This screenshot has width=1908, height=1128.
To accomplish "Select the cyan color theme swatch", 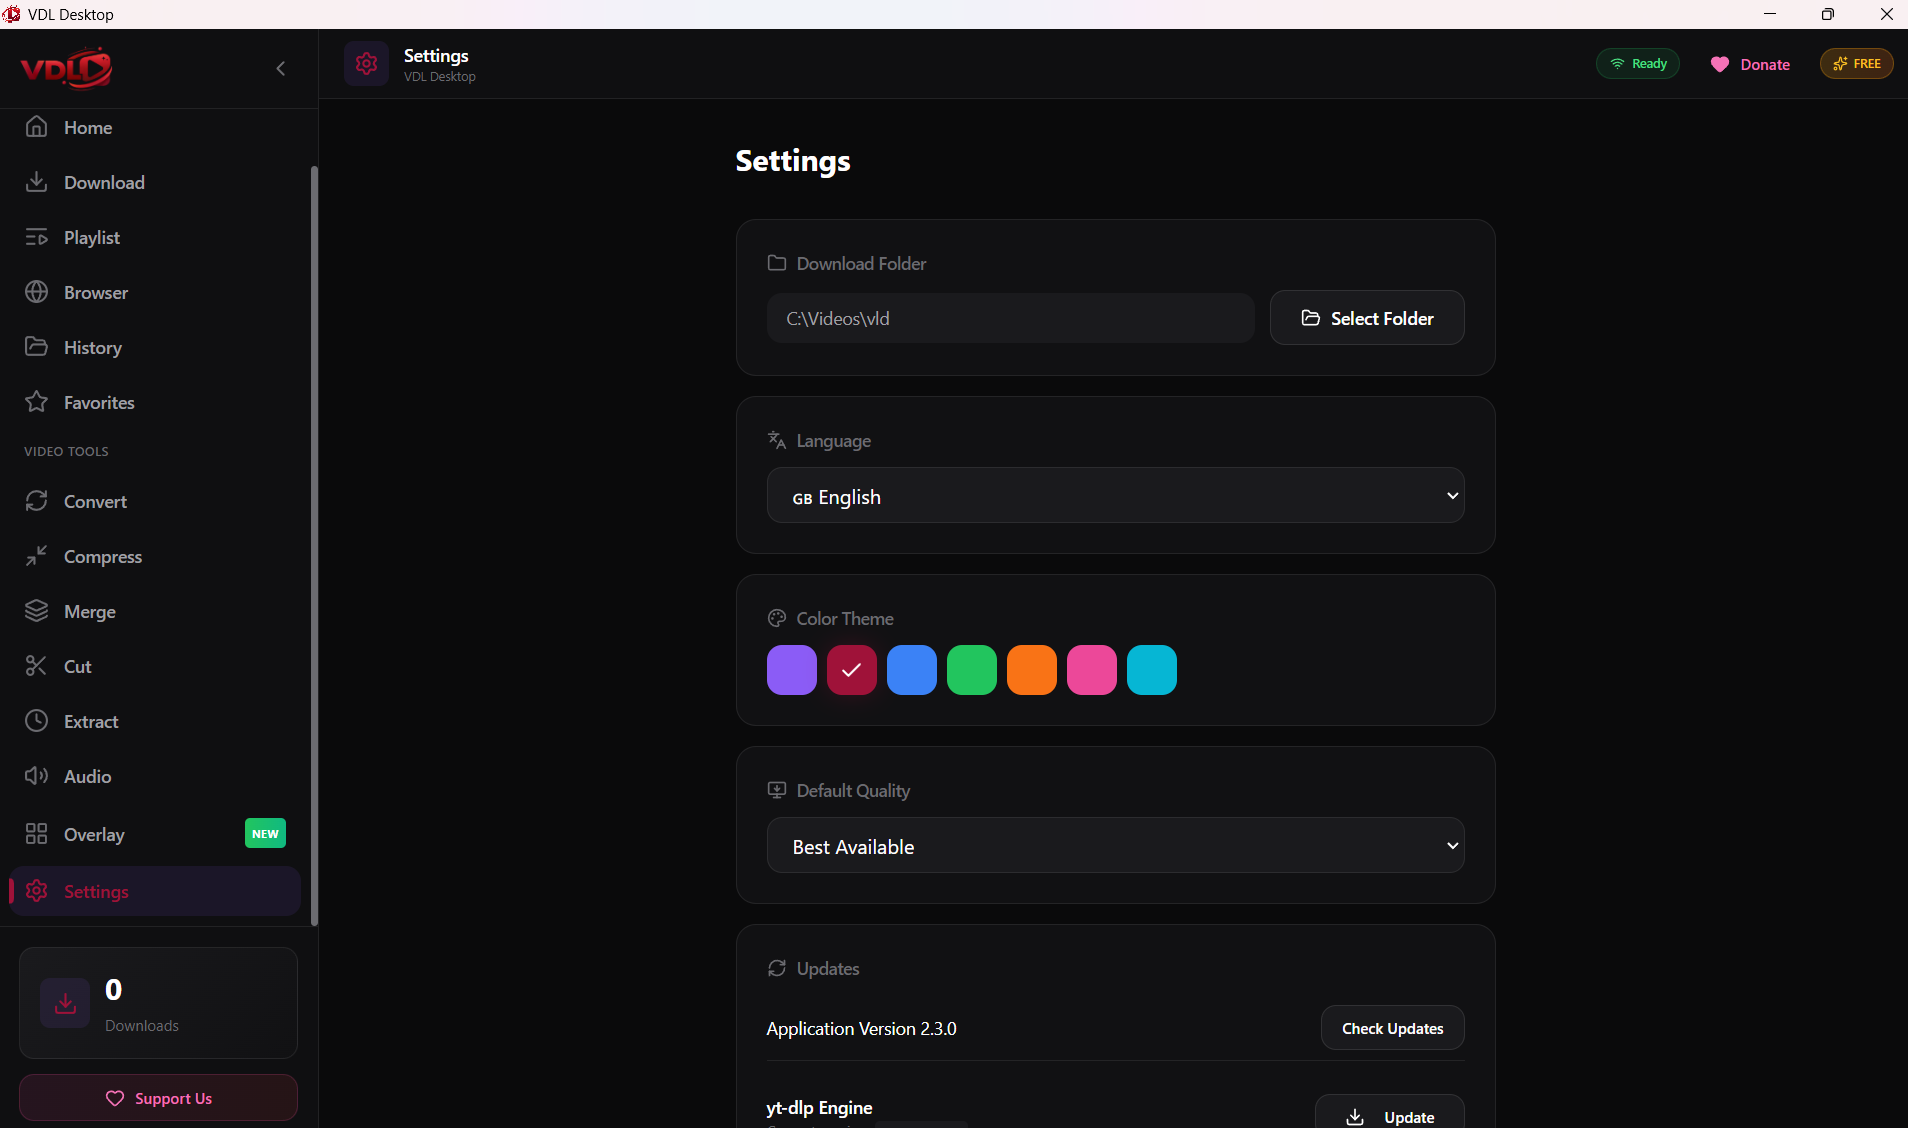I will pyautogui.click(x=1151, y=670).
